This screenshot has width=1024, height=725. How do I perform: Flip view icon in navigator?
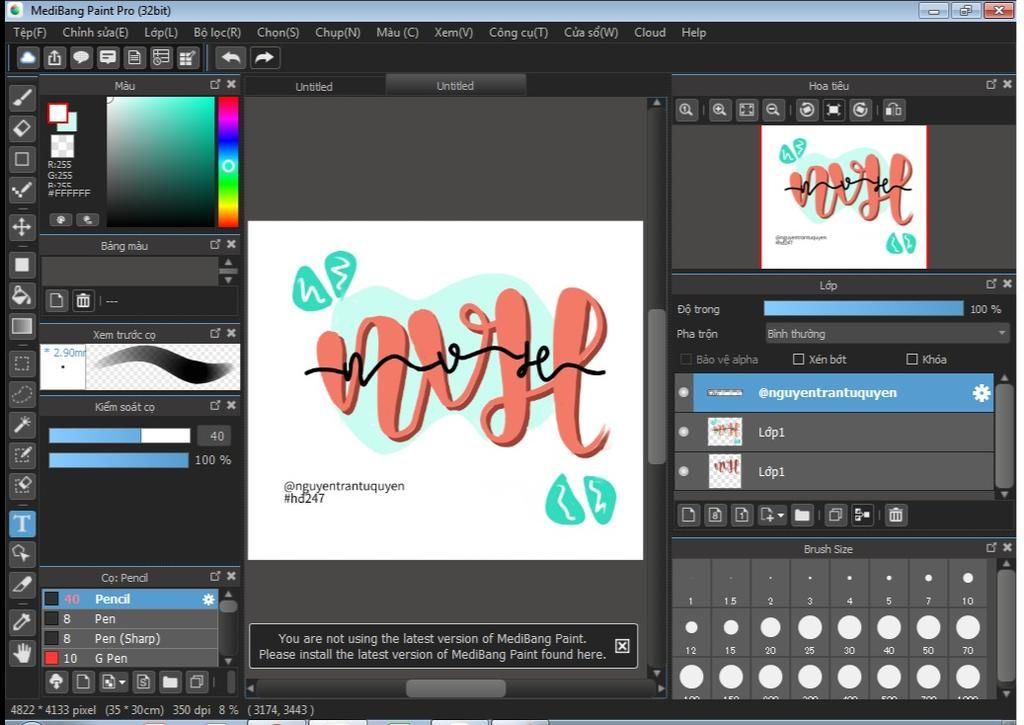coord(893,110)
